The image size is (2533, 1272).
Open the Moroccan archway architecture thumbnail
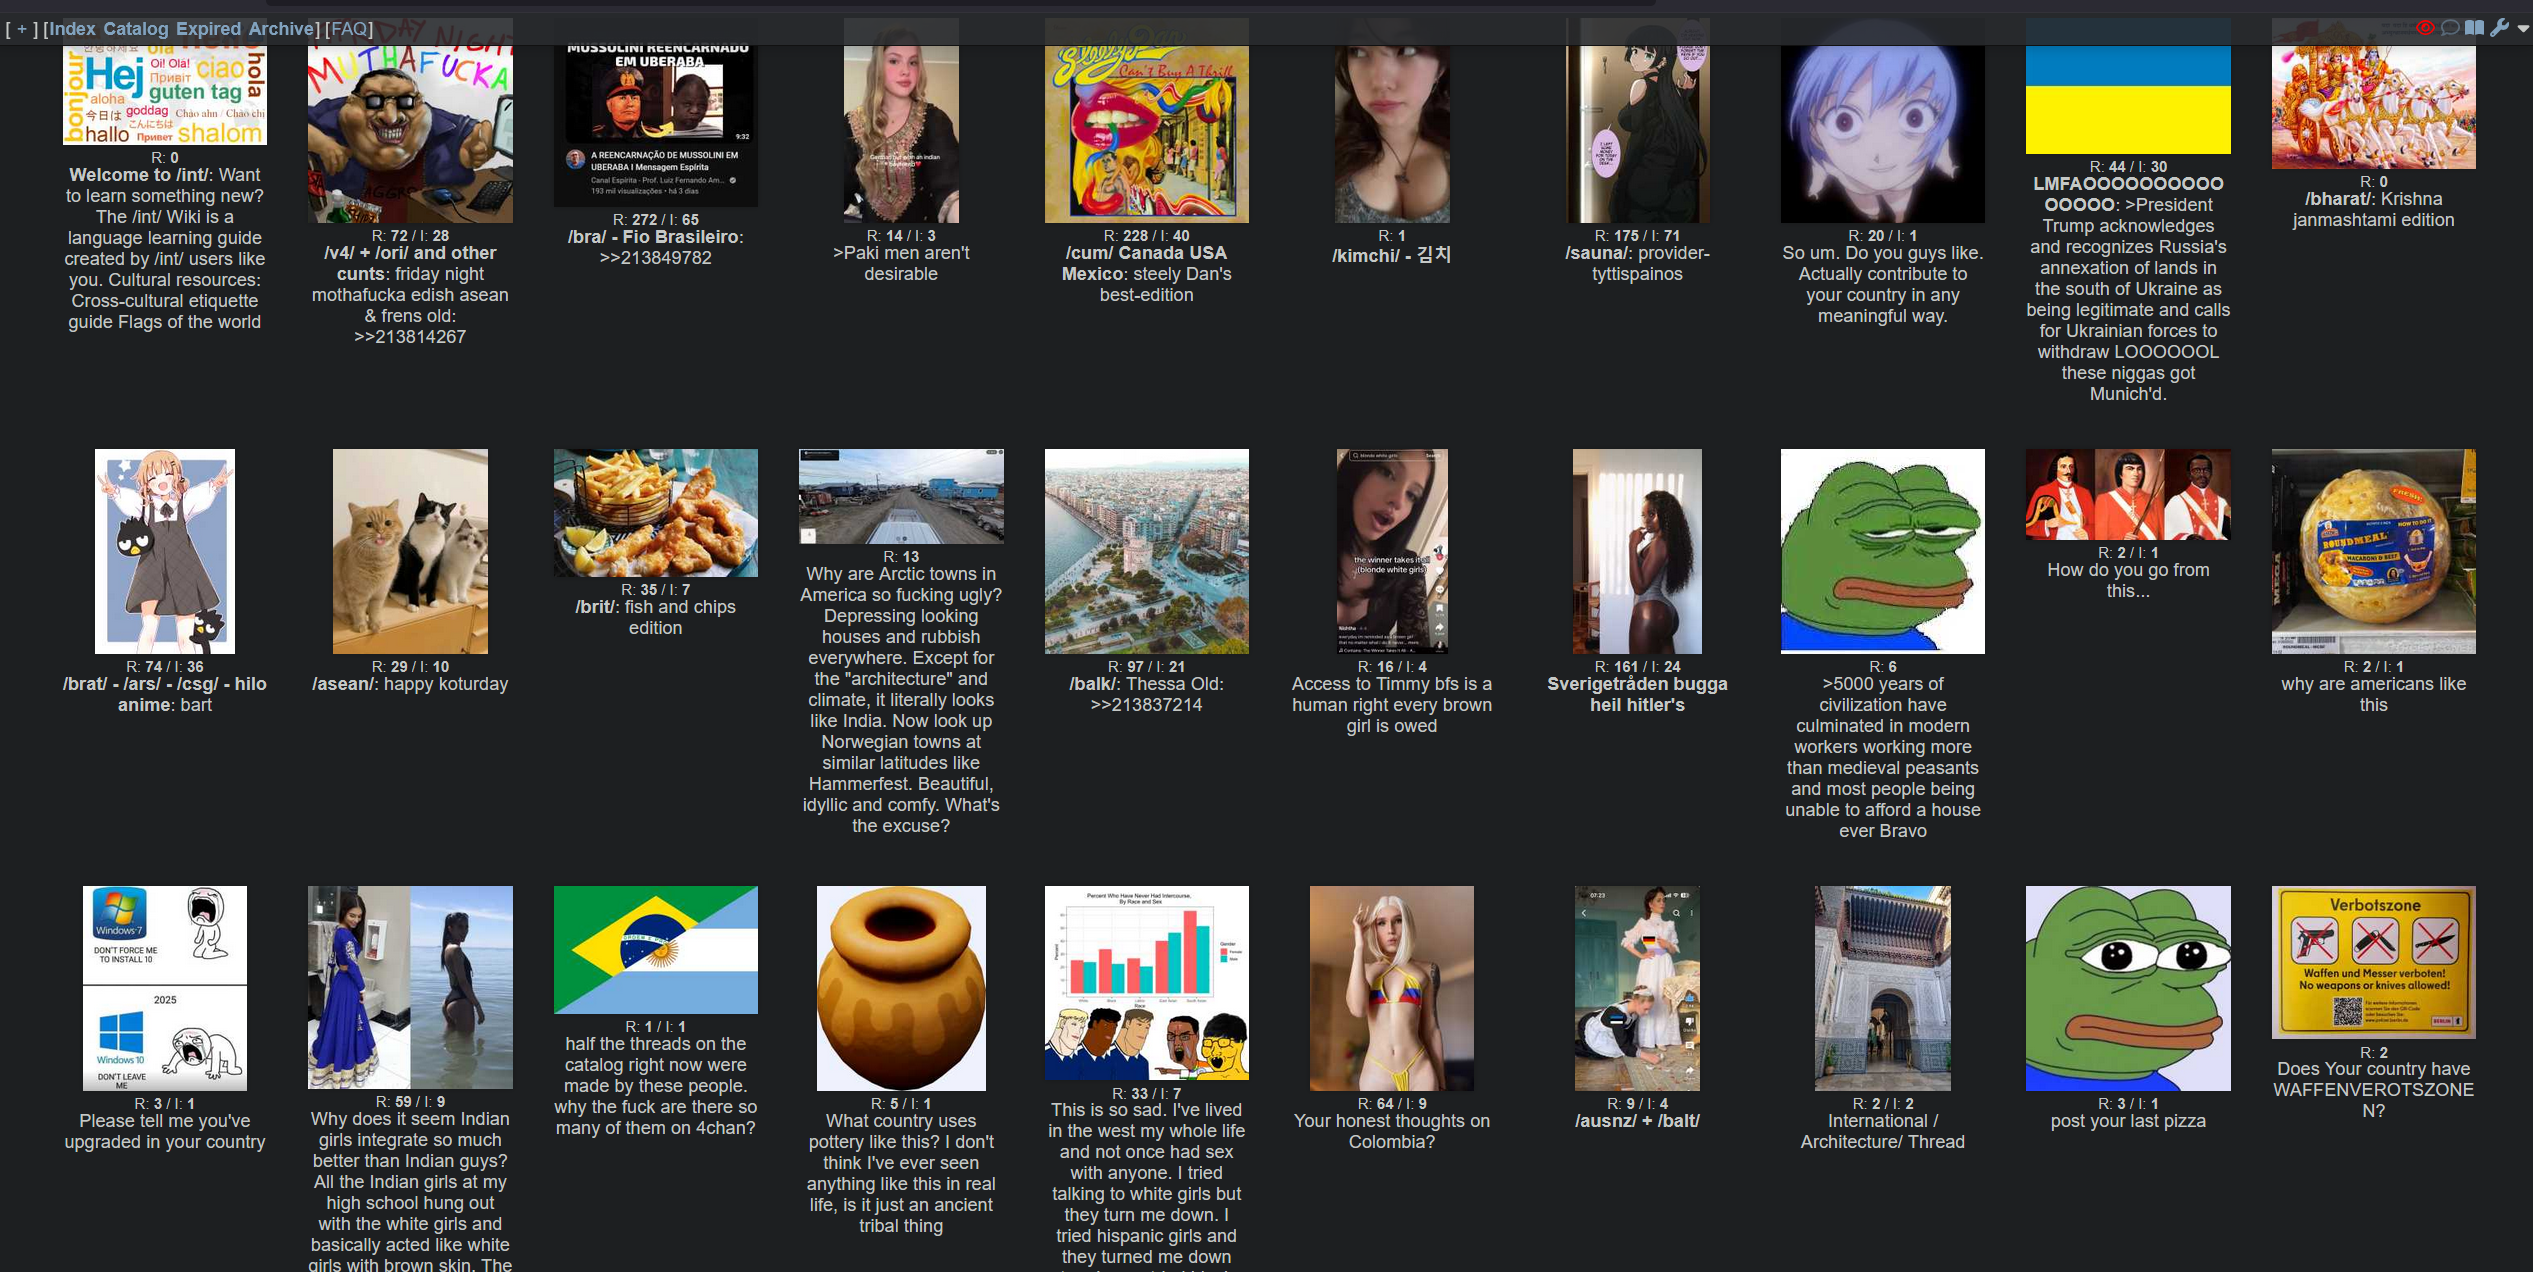[x=1883, y=988]
